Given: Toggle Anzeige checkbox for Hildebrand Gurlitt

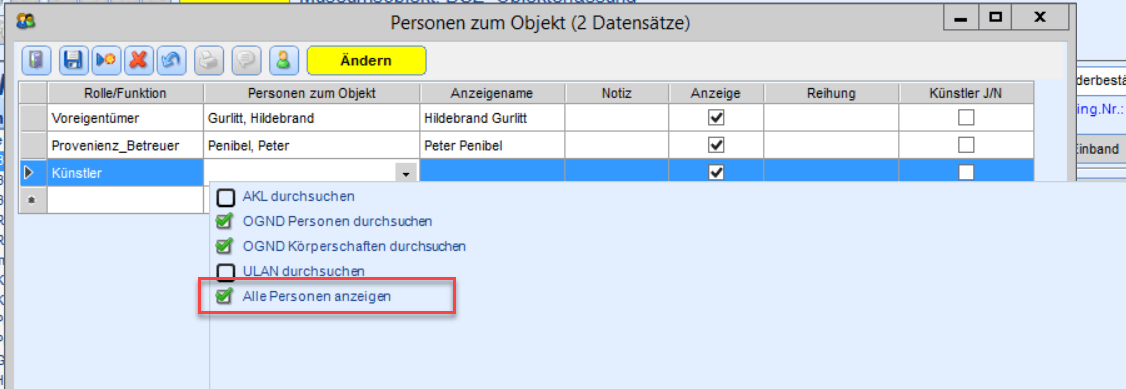Looking at the screenshot, I should tap(716, 118).
